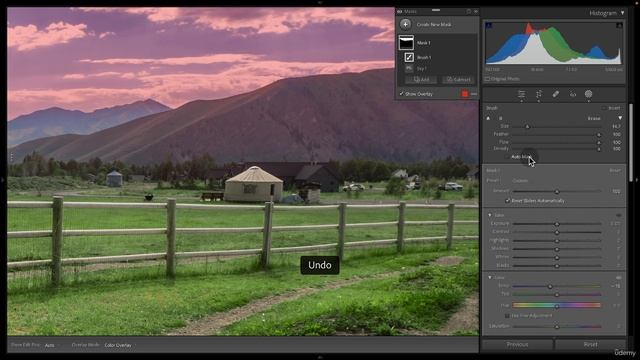The width and height of the screenshot is (640, 360).
Task: Expand left panel with edge arrow
Action: point(3,180)
